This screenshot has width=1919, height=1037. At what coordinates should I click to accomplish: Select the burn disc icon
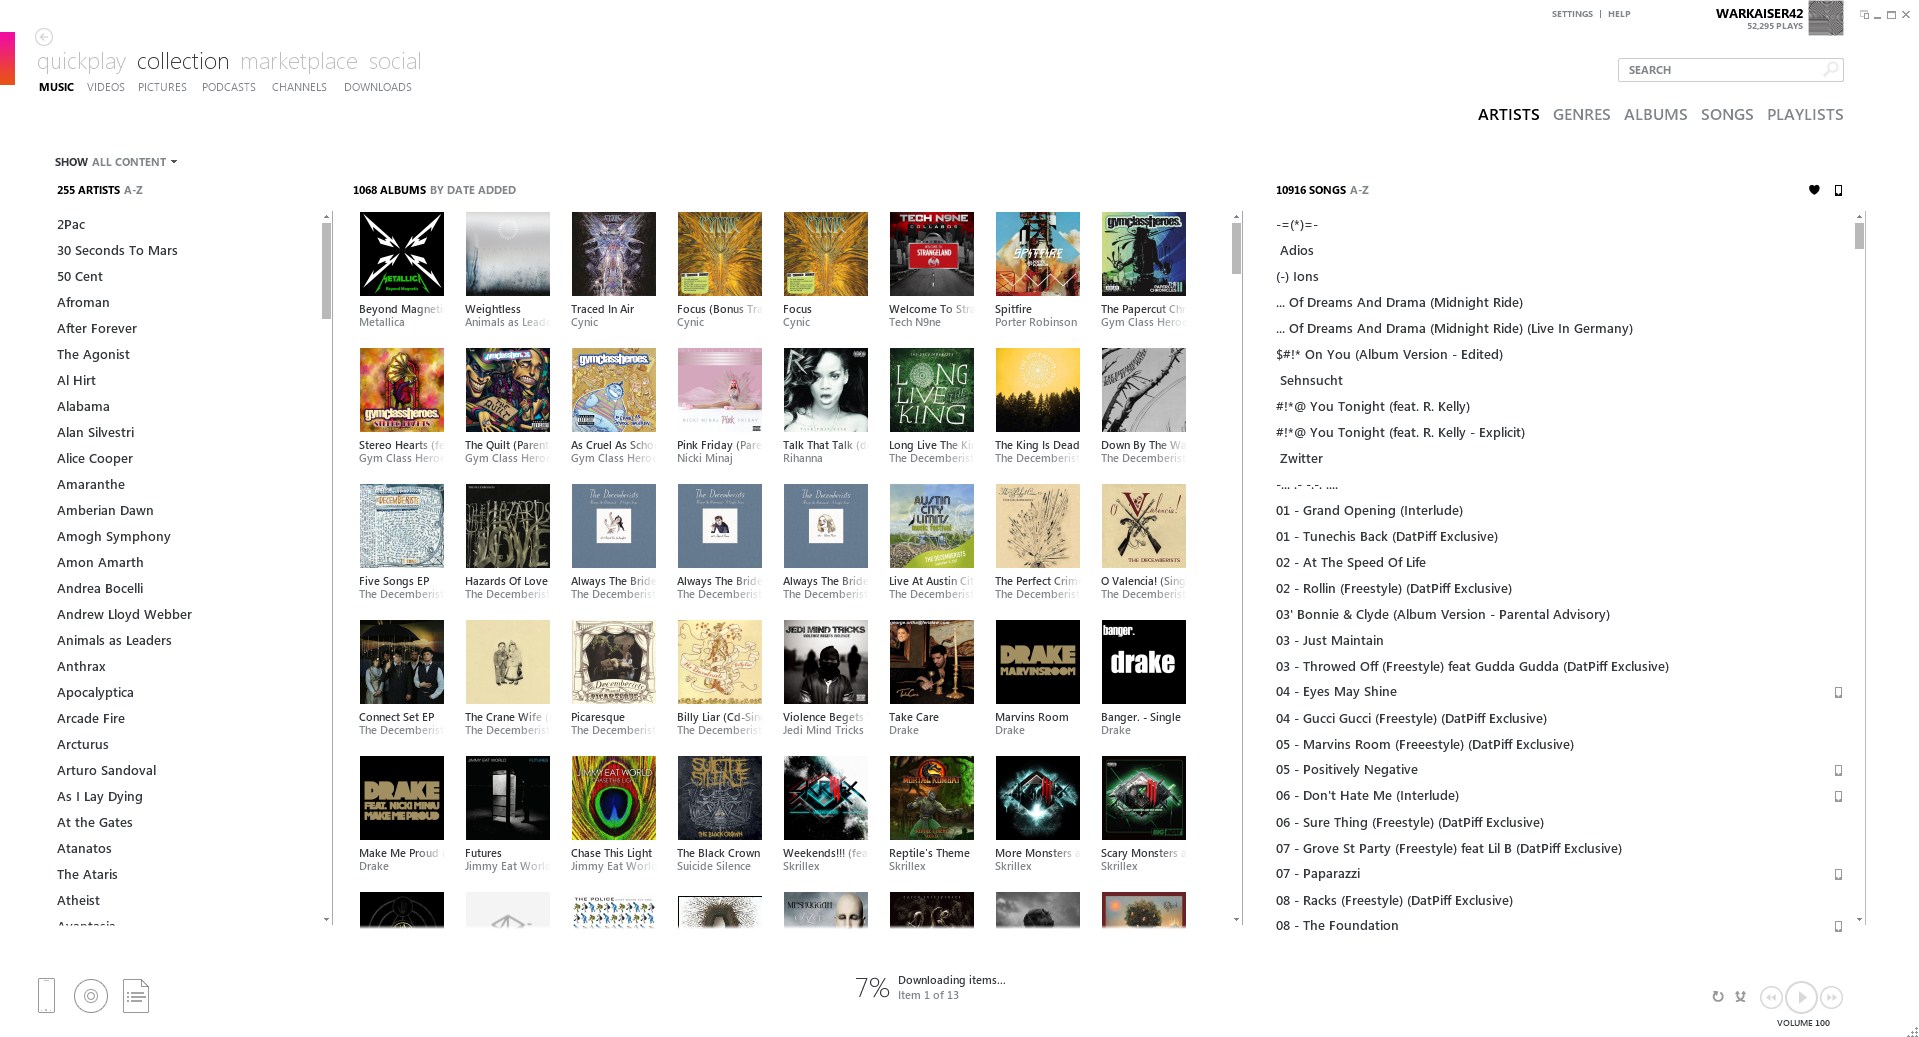[91, 995]
